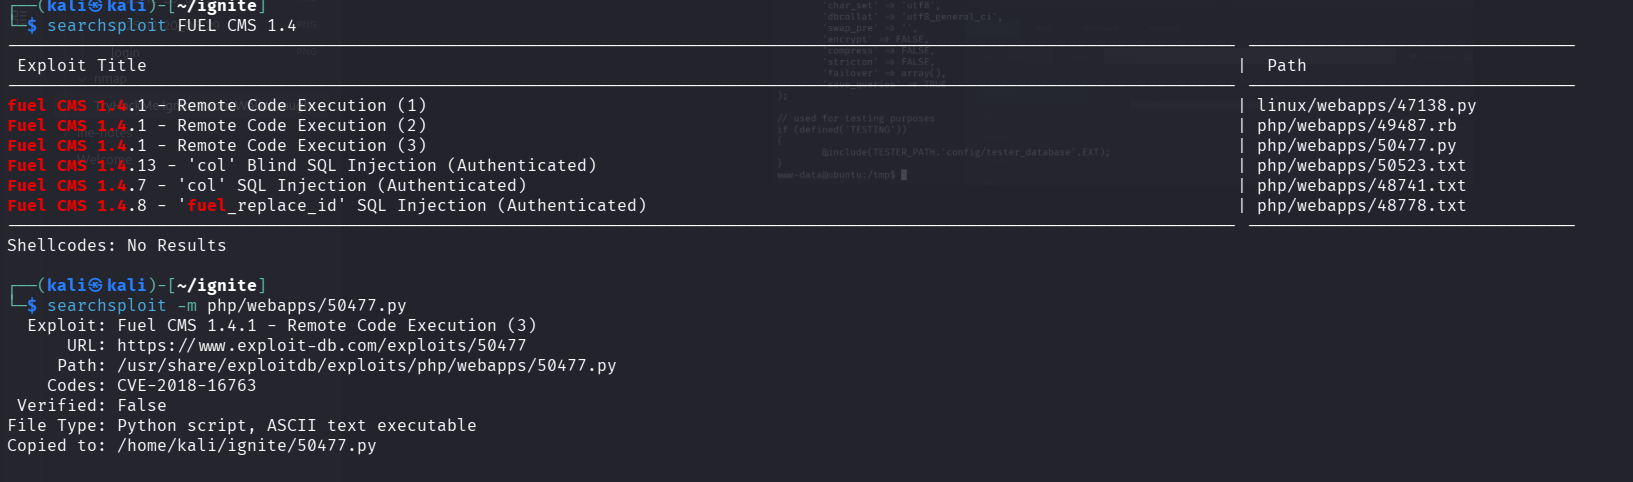Image resolution: width=1633 pixels, height=482 pixels.
Task: Select the Remote Code Execution (1) result row
Action: coord(217,106)
